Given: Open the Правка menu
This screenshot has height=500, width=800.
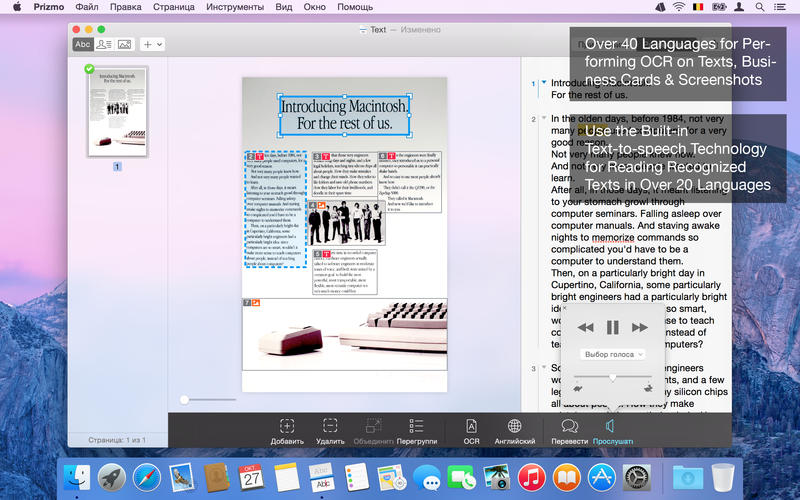Looking at the screenshot, I should point(126,7).
